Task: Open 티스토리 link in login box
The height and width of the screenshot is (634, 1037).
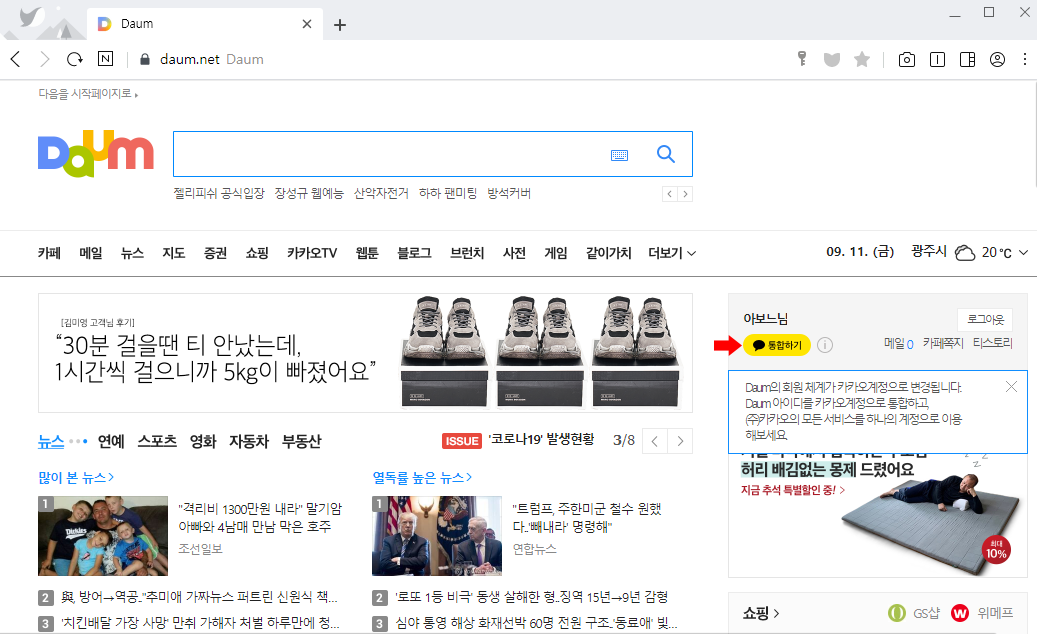Action: (x=993, y=343)
